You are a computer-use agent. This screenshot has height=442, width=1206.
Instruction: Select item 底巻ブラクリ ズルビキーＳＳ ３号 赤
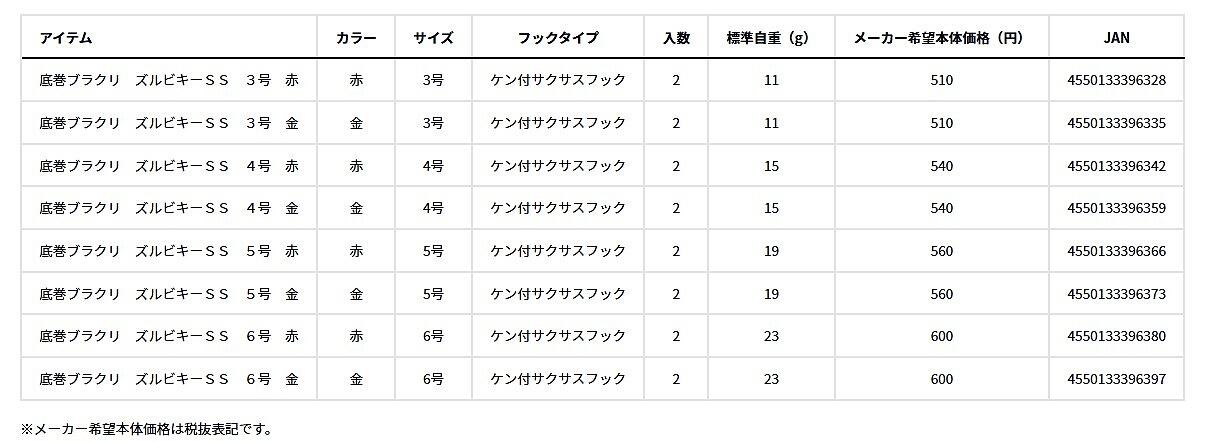(169, 80)
